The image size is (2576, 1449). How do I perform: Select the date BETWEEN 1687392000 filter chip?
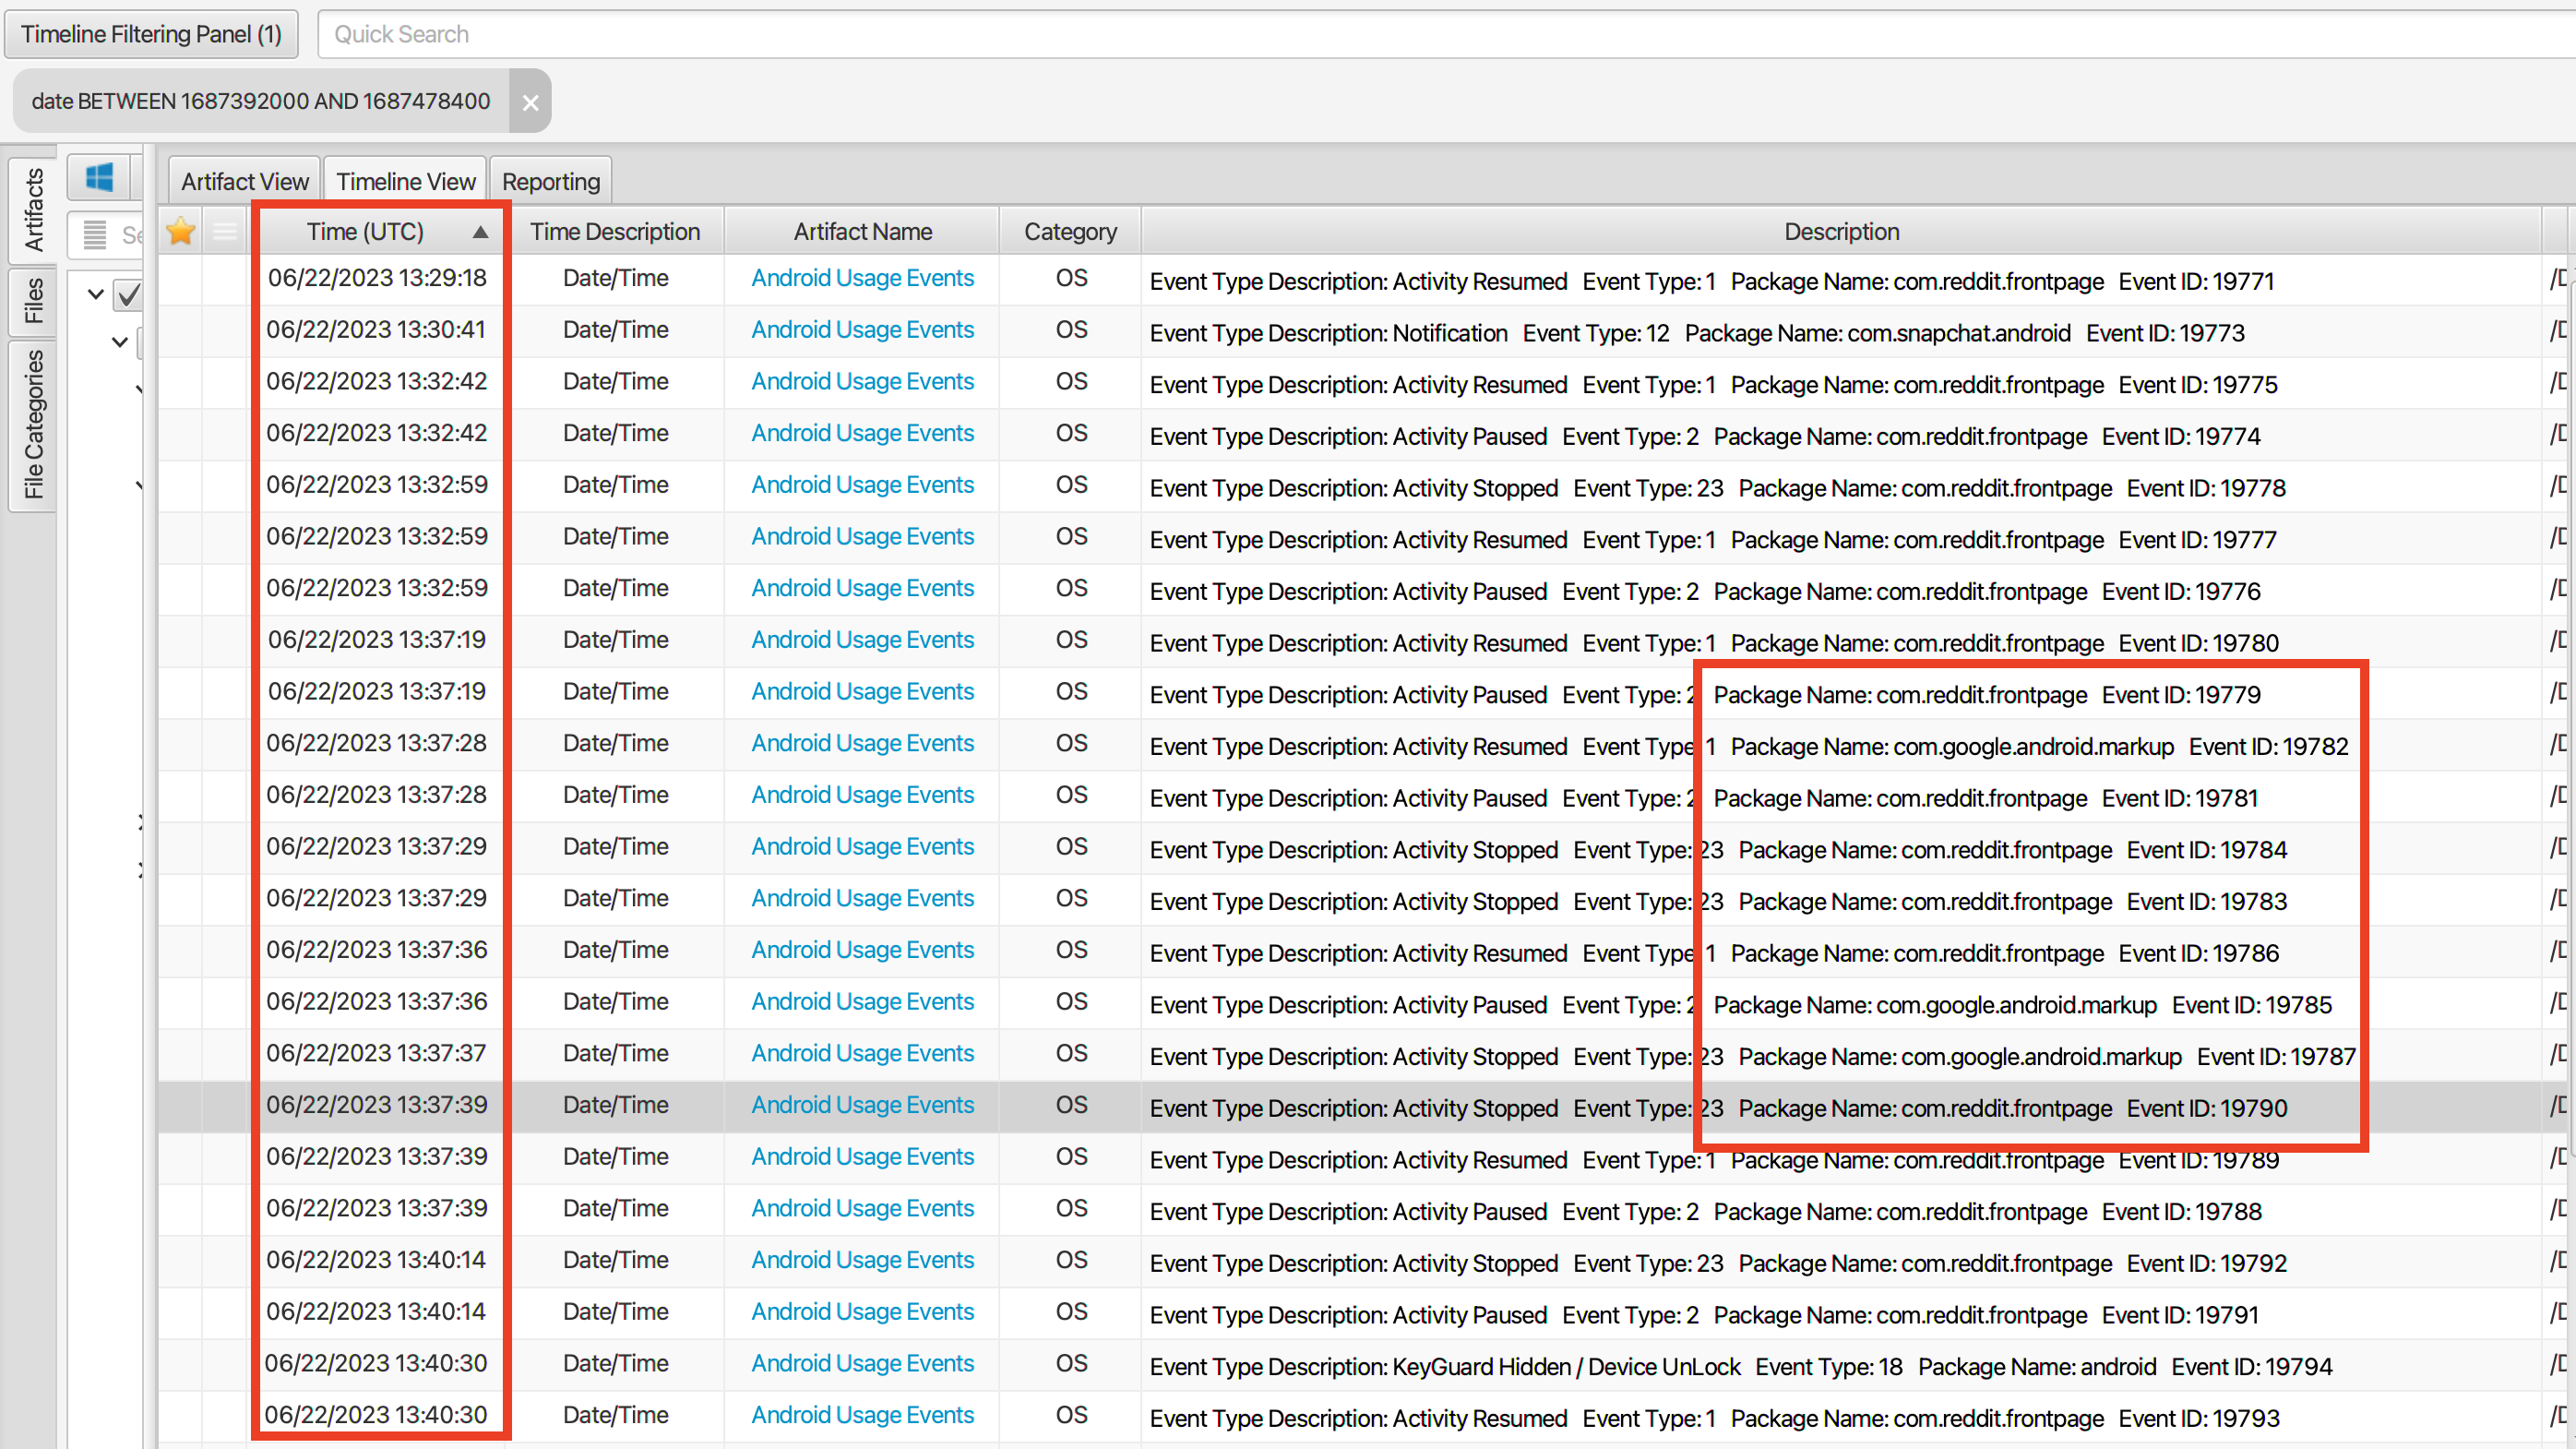coord(261,101)
